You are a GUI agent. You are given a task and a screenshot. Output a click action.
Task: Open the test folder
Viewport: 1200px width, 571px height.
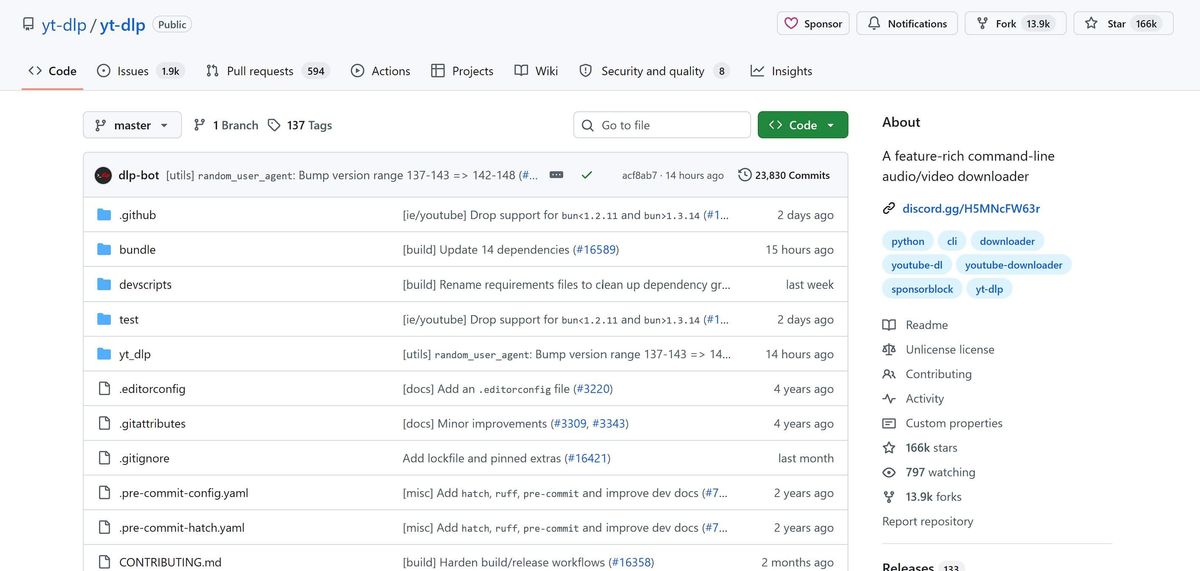129,319
